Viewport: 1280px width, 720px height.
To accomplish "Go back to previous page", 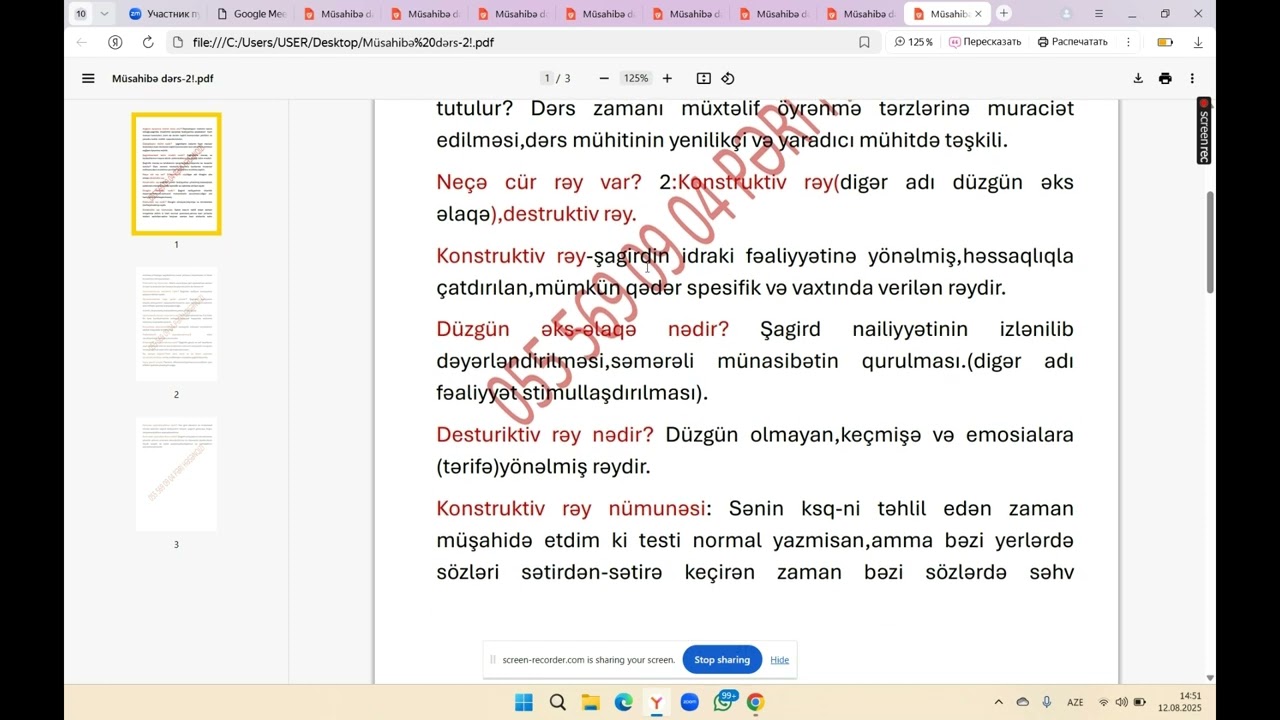I will pos(82,42).
